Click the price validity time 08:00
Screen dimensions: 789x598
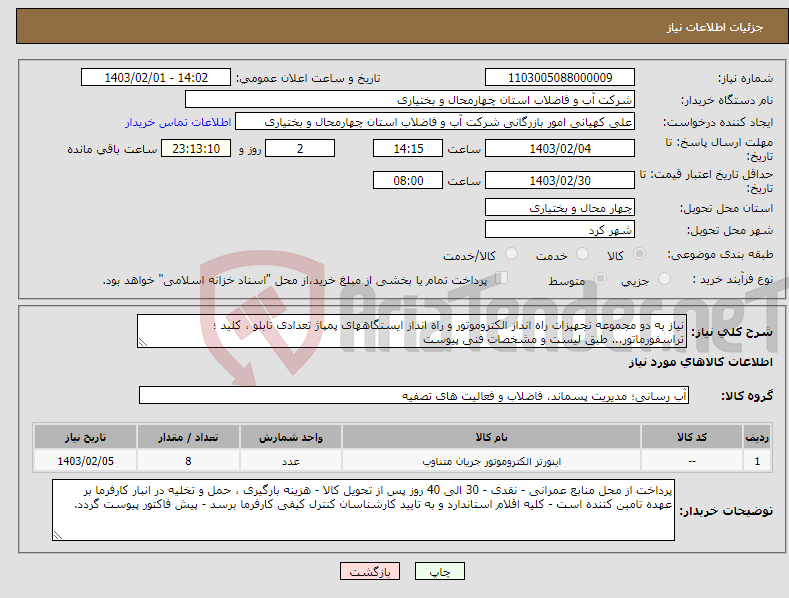408,180
